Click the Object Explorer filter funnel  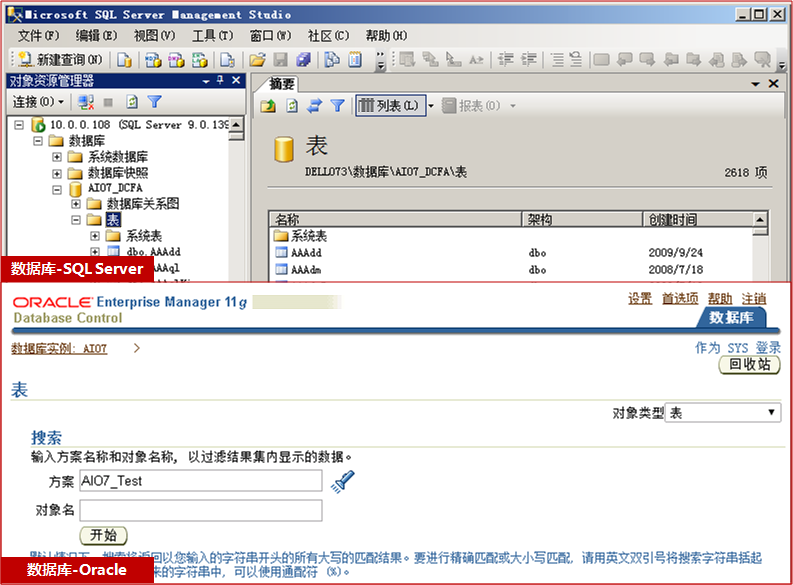tap(155, 102)
